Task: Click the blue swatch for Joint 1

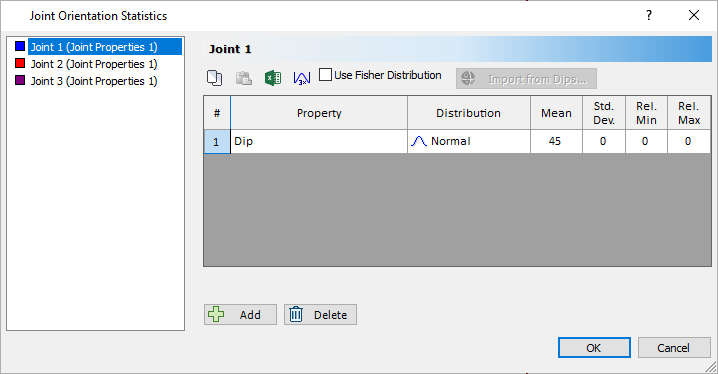Action: (20, 46)
